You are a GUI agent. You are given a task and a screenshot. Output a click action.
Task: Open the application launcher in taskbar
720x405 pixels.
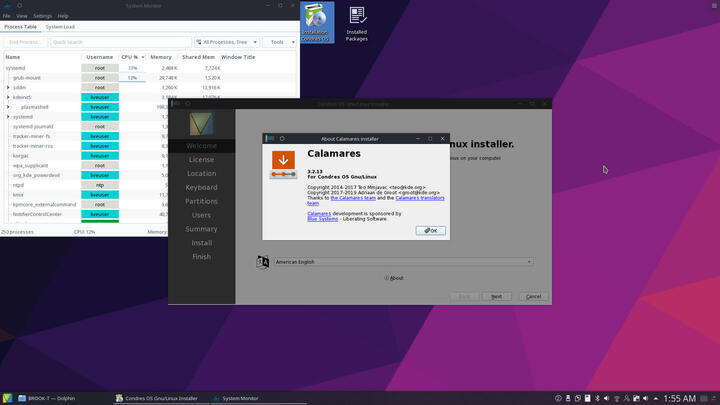[7, 398]
